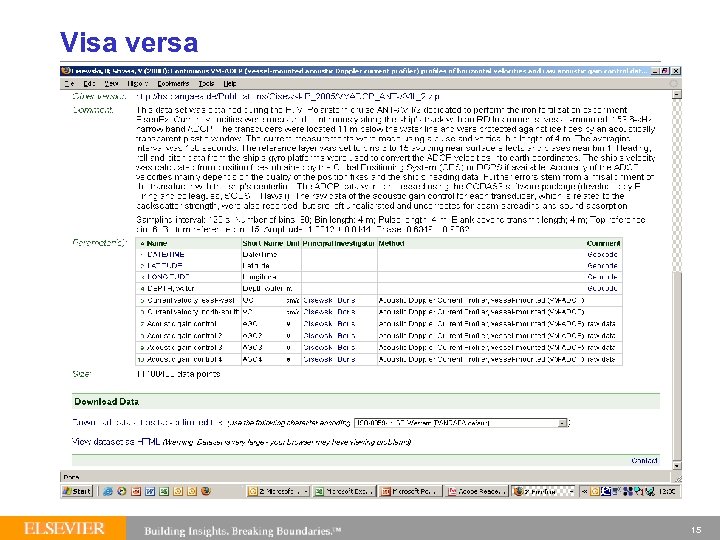Click the Principal Investigator column header

(338, 243)
